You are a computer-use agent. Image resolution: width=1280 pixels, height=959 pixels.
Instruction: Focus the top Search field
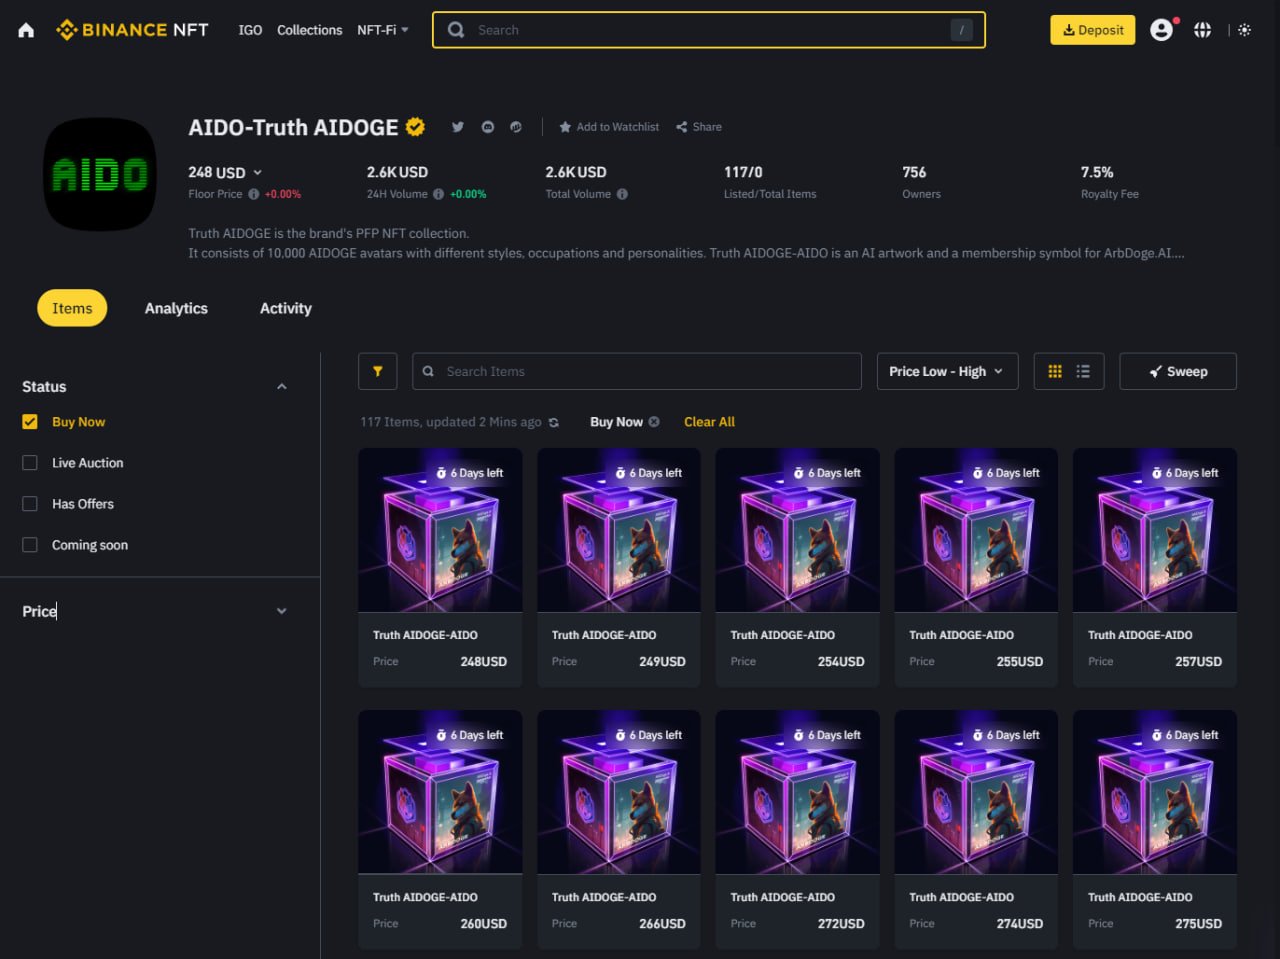709,30
